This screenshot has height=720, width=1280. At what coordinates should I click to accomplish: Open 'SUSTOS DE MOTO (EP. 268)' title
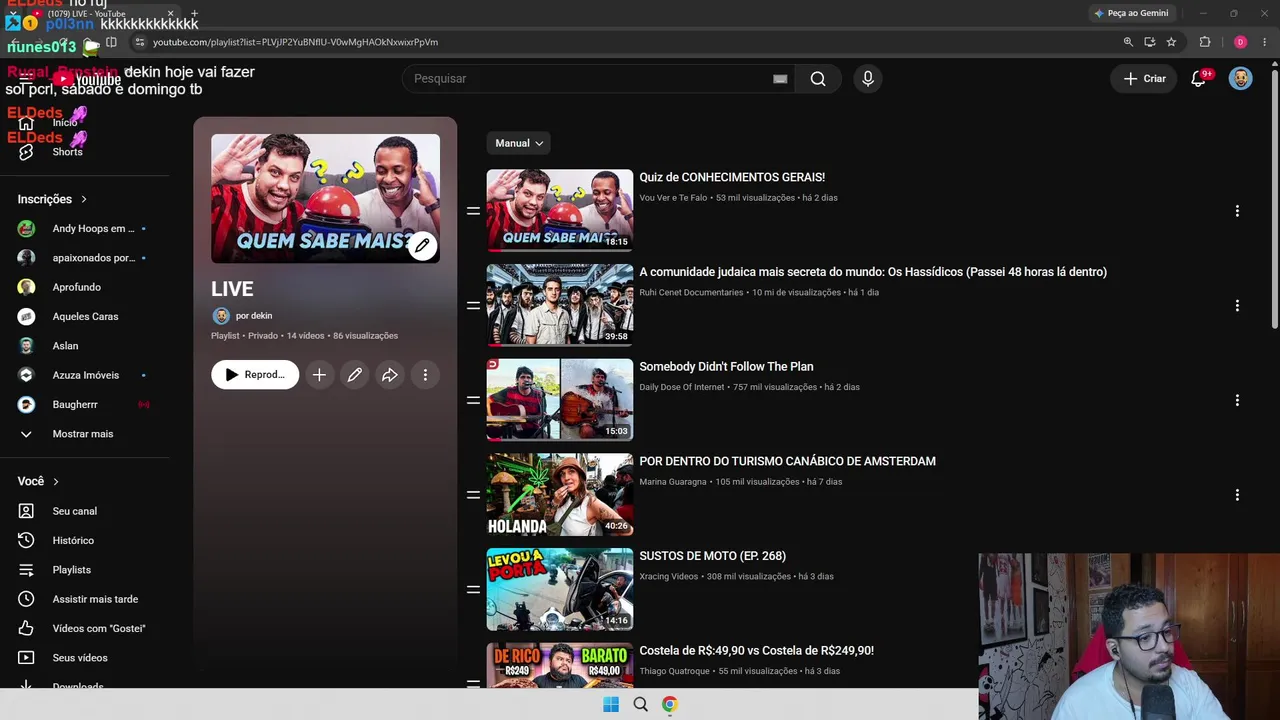(x=712, y=556)
